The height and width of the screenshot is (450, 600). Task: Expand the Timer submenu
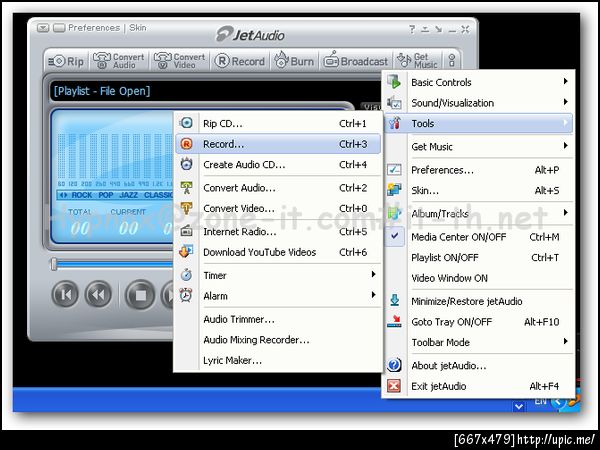(373, 274)
